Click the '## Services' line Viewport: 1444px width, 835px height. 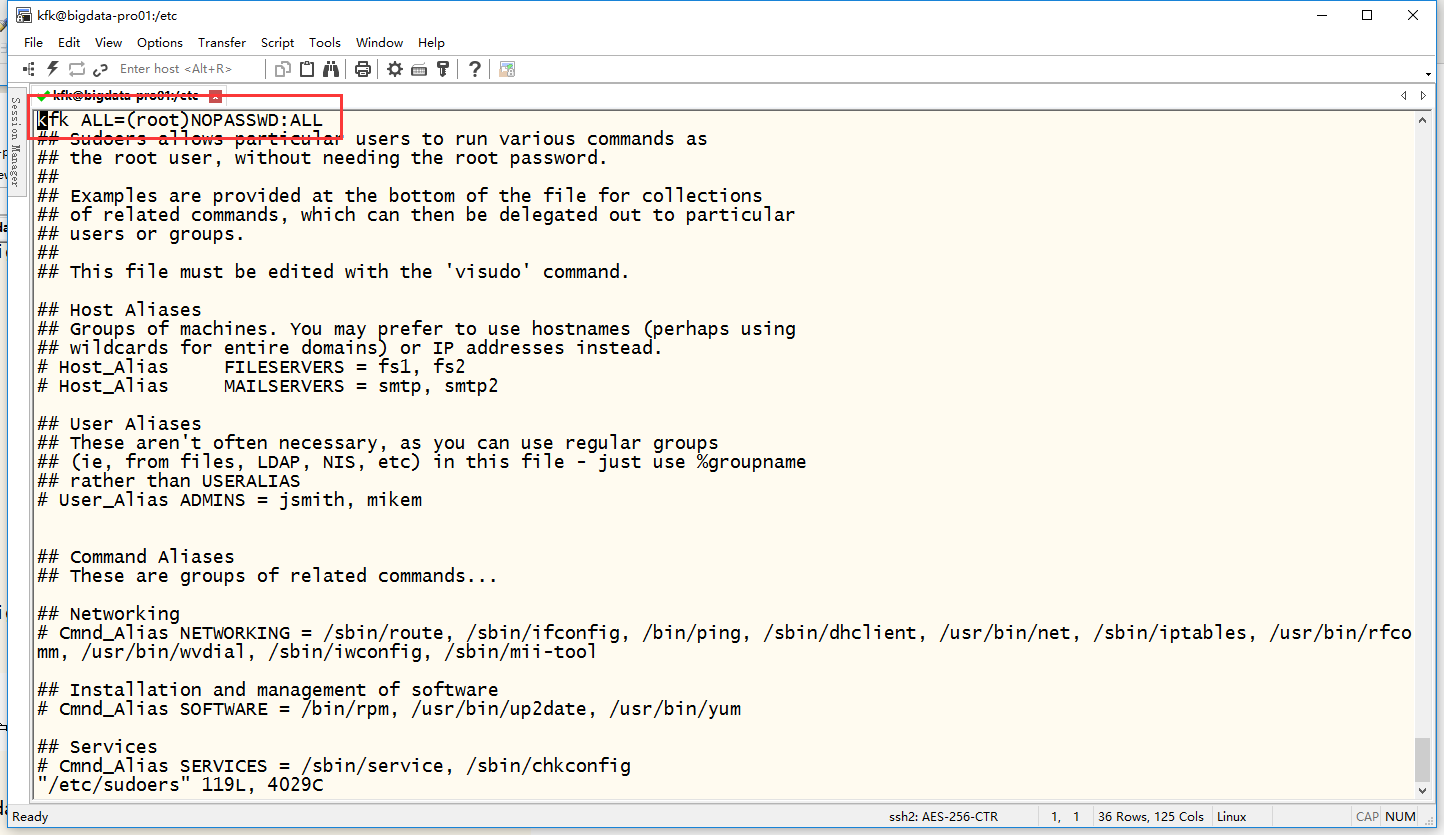point(97,747)
